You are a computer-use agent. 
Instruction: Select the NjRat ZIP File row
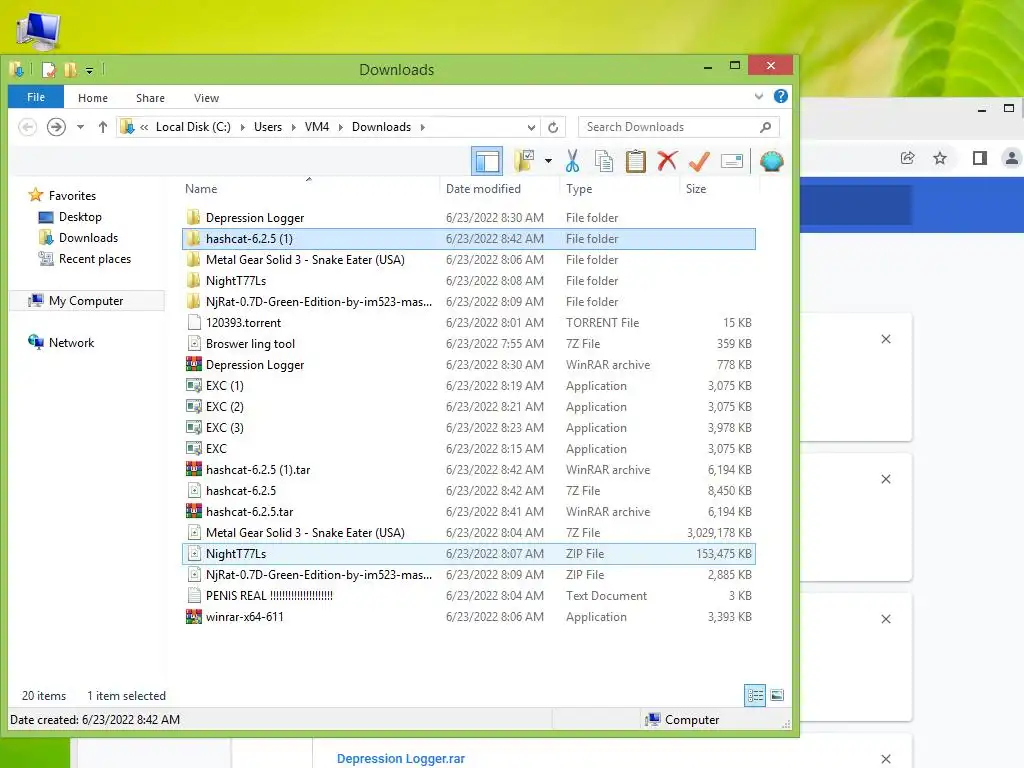tap(469, 575)
